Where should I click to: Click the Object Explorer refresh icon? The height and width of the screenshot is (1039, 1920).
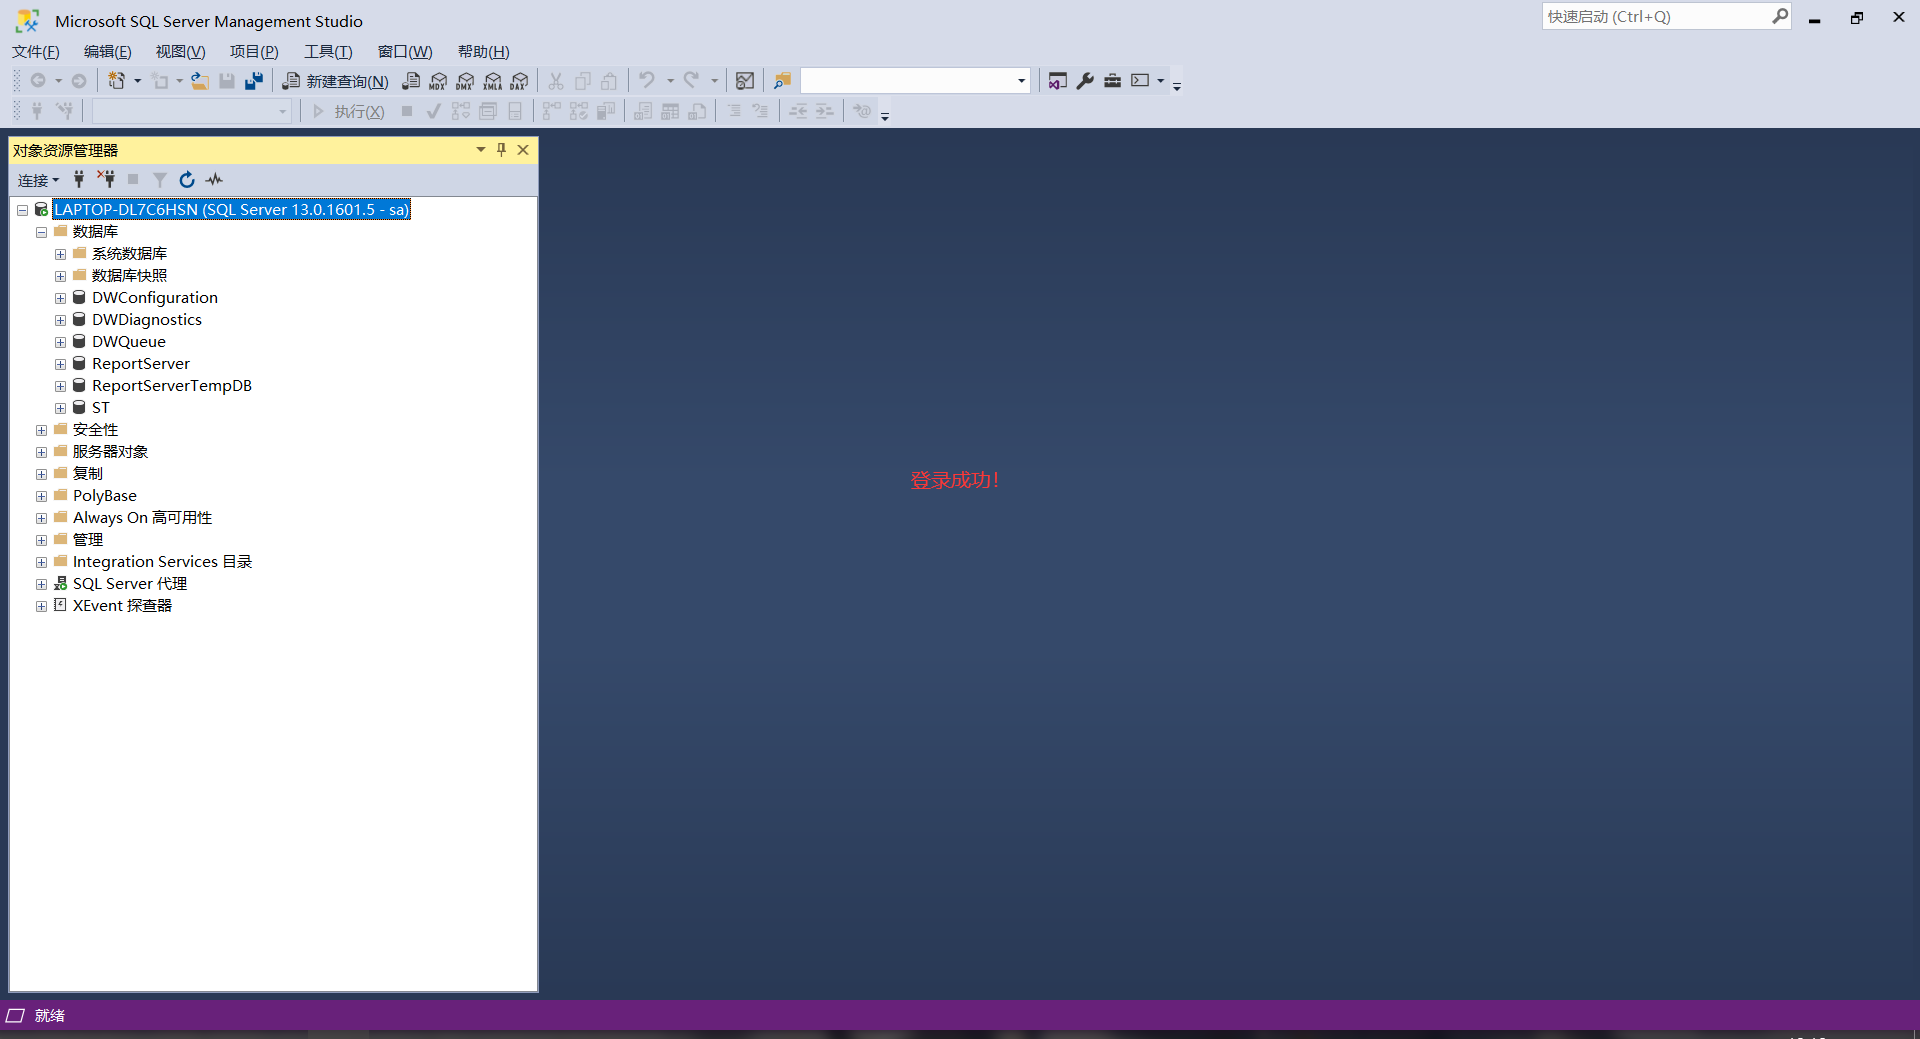[186, 180]
